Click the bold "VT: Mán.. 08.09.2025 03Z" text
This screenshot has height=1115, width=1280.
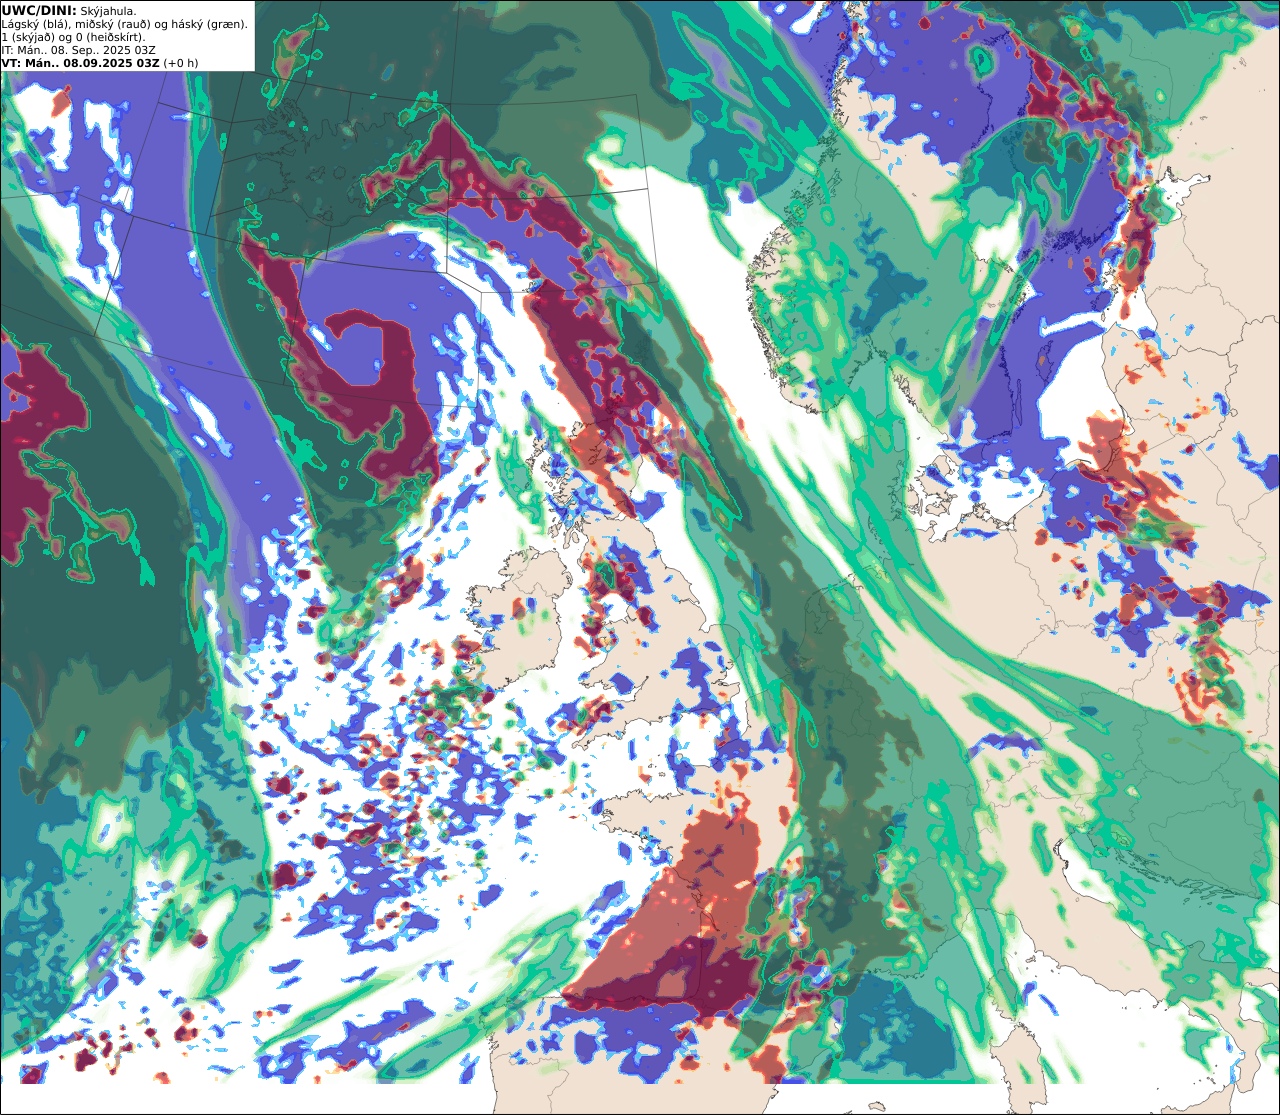[x=80, y=63]
